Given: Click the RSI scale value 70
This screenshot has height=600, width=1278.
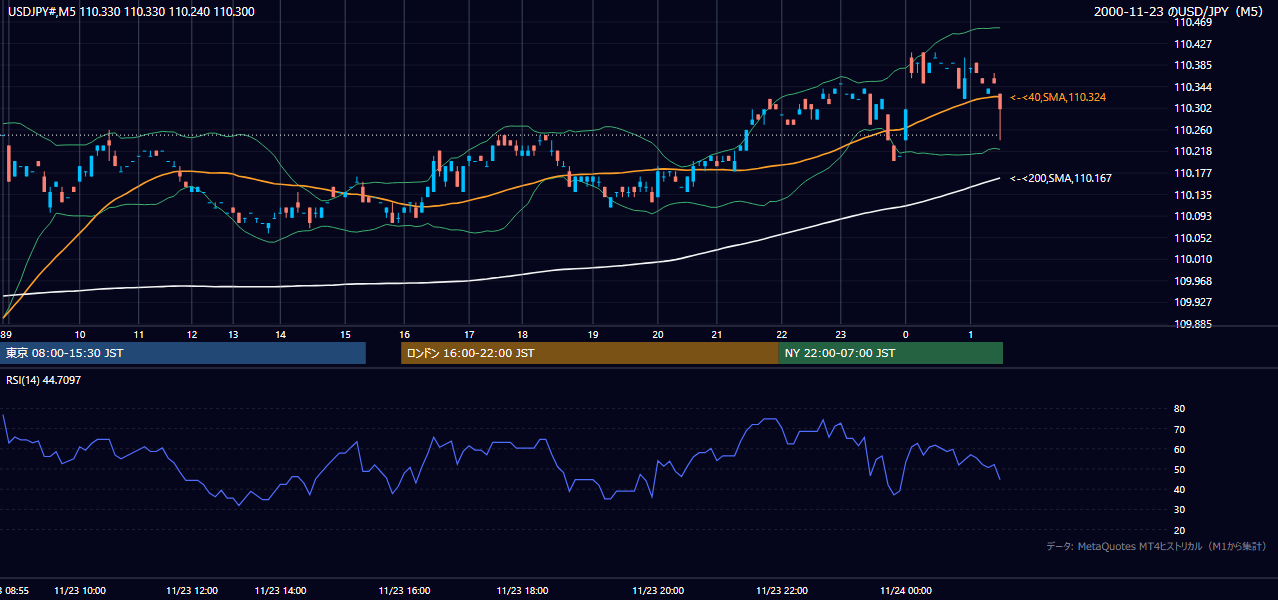Looking at the screenshot, I should 1179,429.
